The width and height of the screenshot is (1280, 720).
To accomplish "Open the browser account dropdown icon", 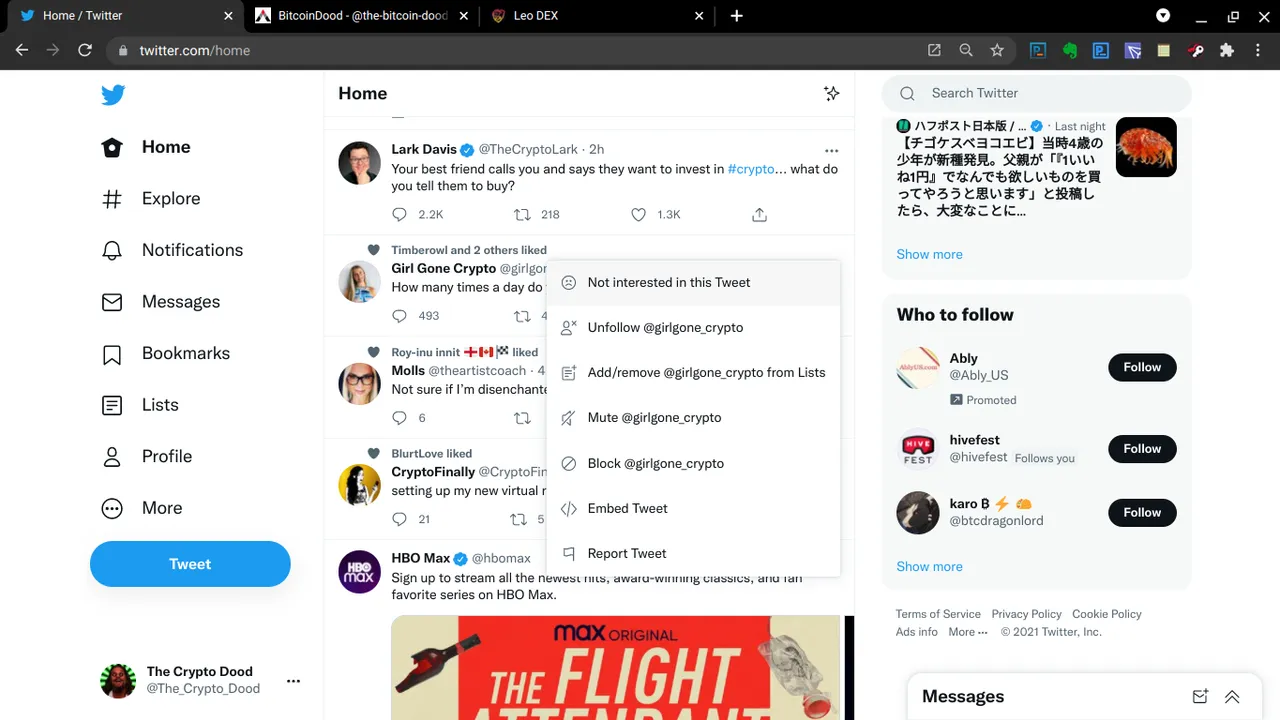I will click(x=1163, y=16).
